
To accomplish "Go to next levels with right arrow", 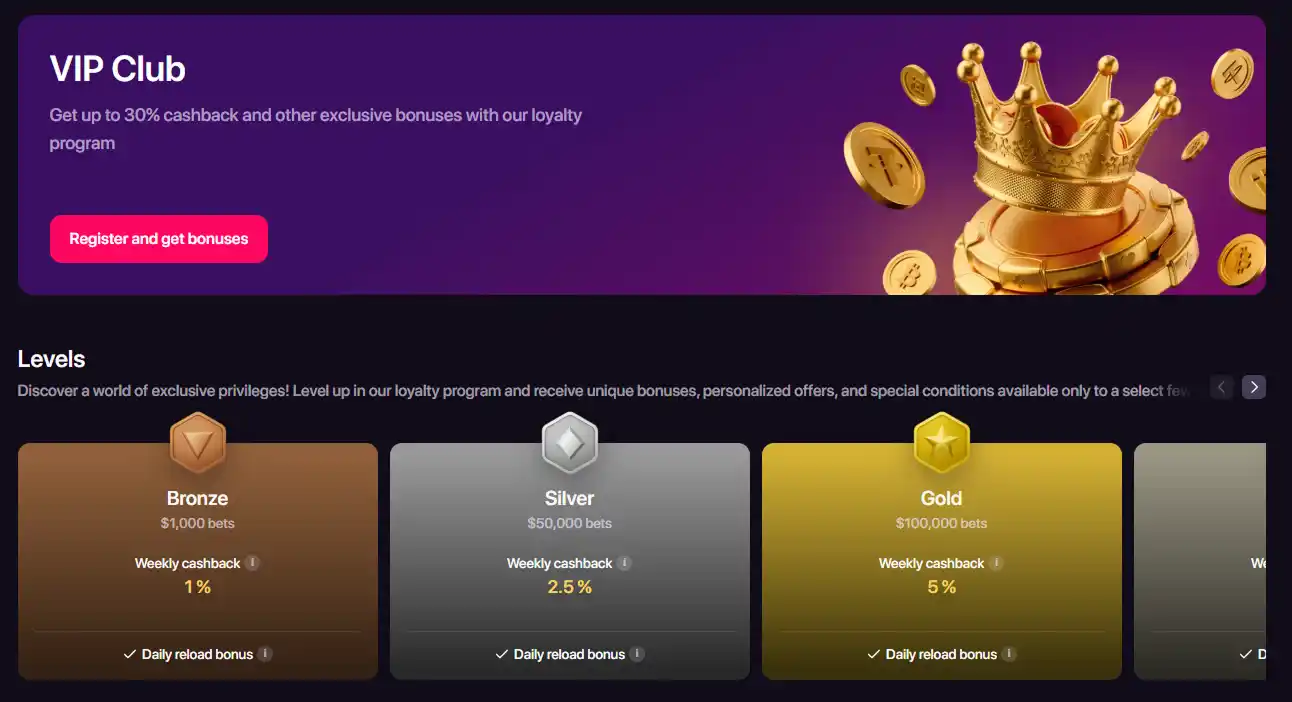I will (x=1254, y=387).
